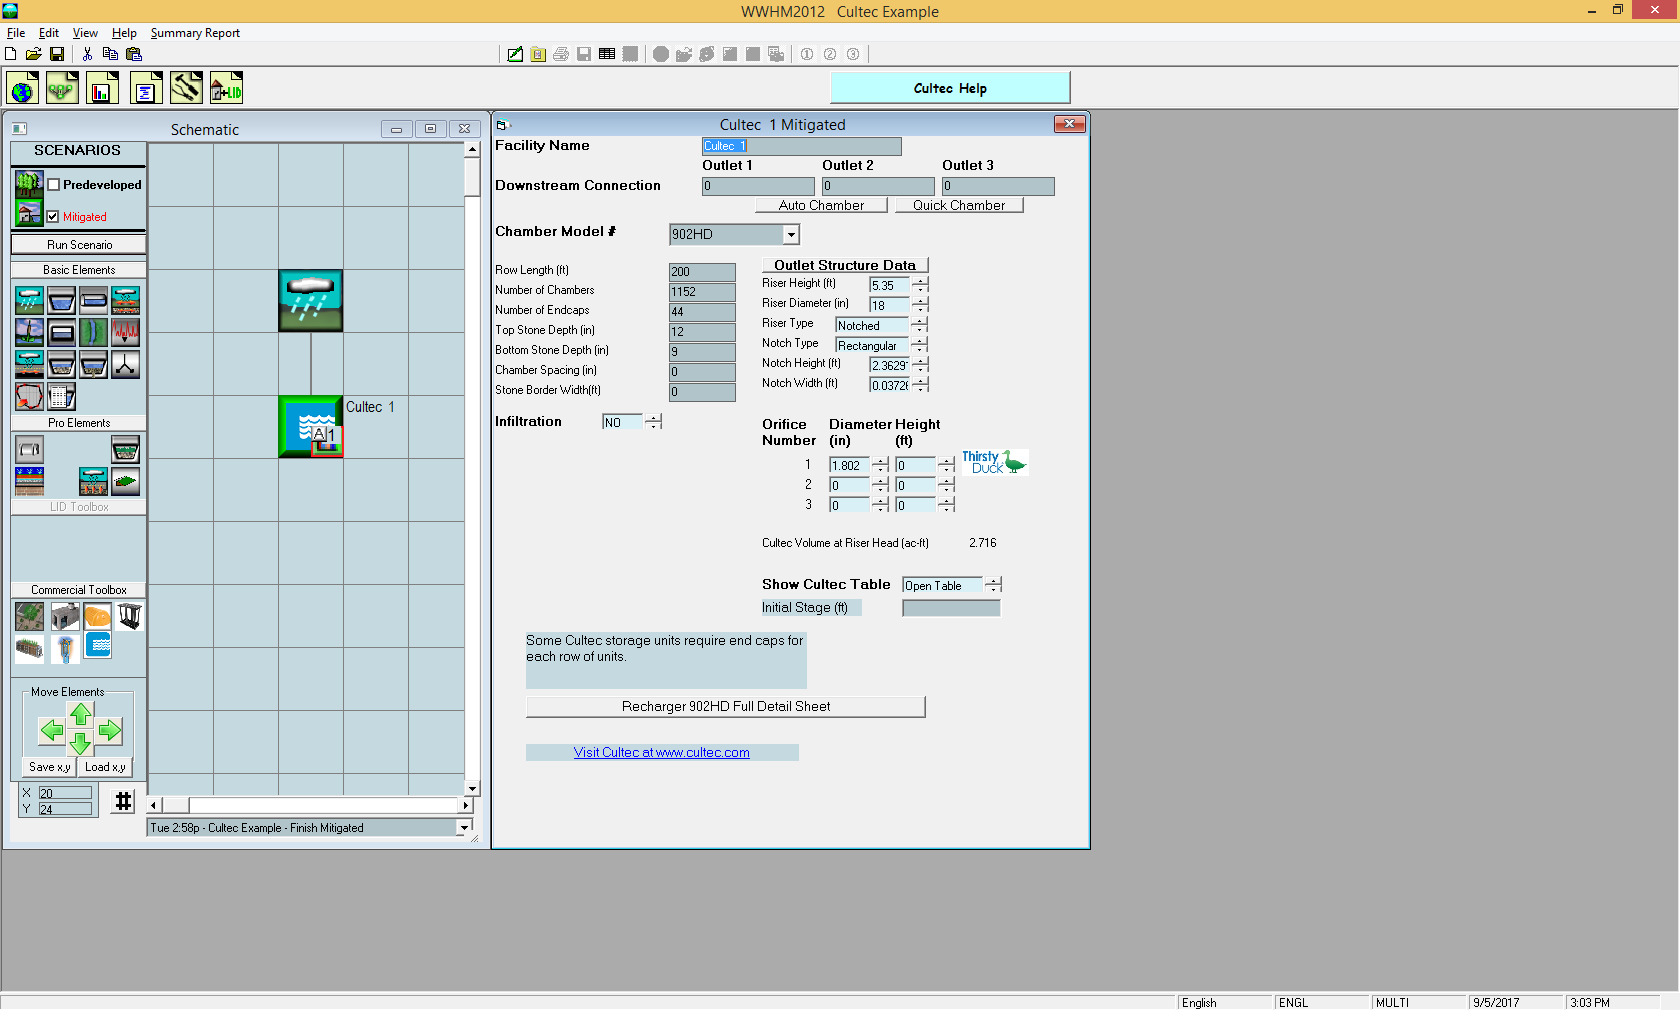Toggle the grid hash button
The height and width of the screenshot is (1010, 1680).
(123, 801)
